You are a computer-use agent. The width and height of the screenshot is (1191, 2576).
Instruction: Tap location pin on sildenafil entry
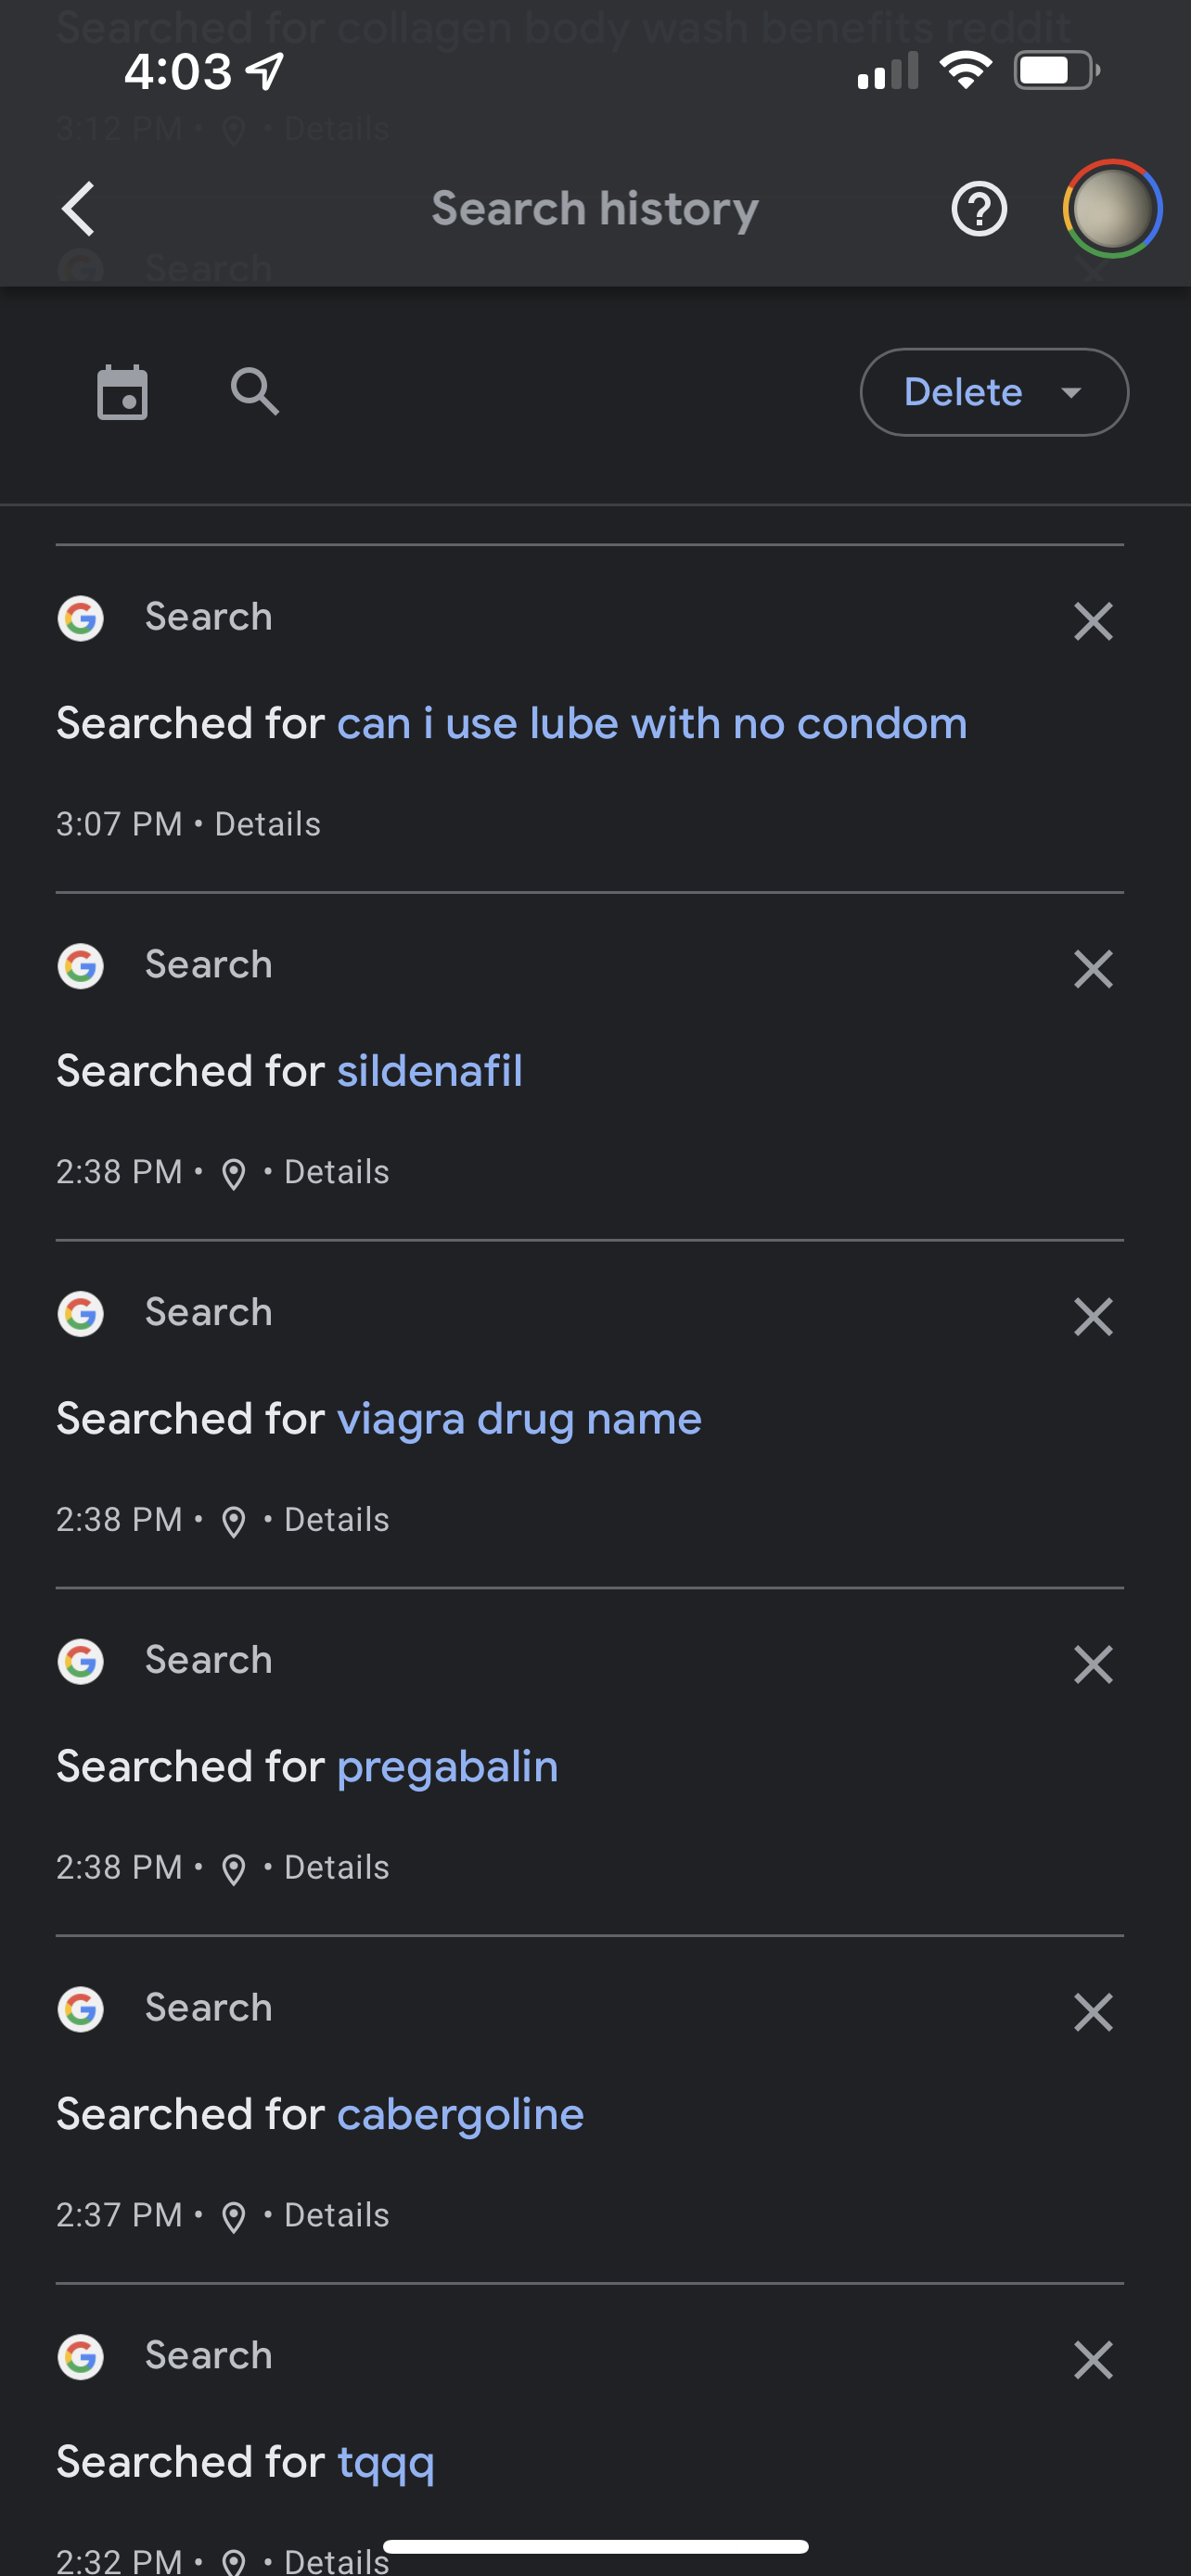pos(233,1174)
